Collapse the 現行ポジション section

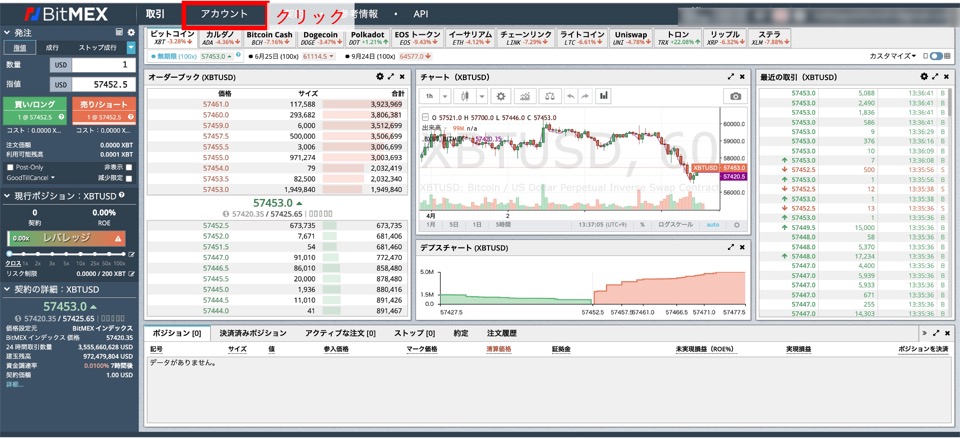(x=8, y=196)
